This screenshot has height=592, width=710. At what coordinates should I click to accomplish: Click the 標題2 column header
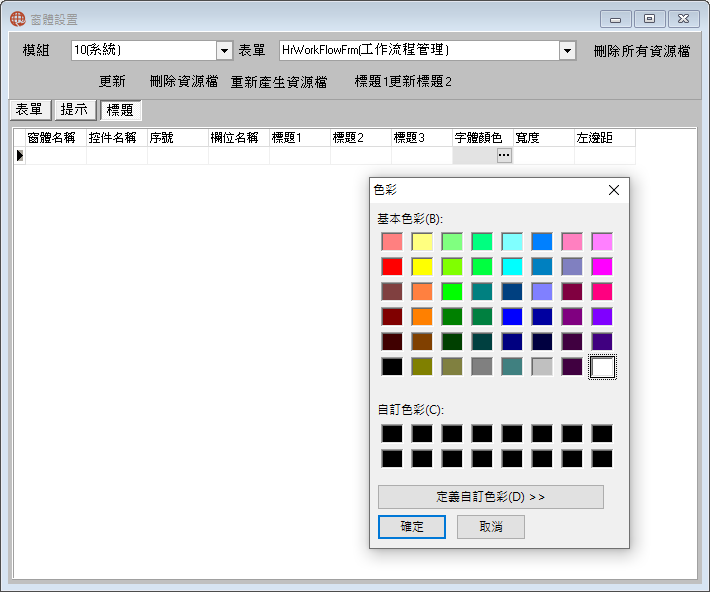[x=361, y=138]
